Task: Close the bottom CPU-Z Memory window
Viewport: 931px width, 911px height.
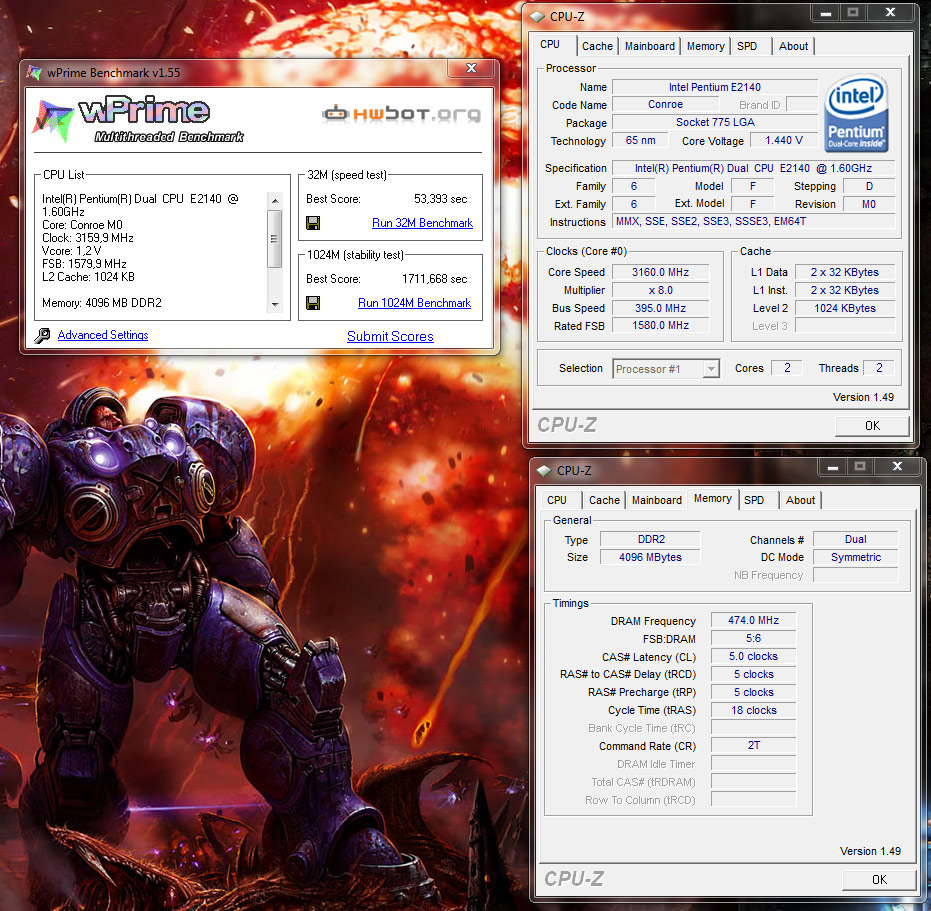Action: pos(897,467)
